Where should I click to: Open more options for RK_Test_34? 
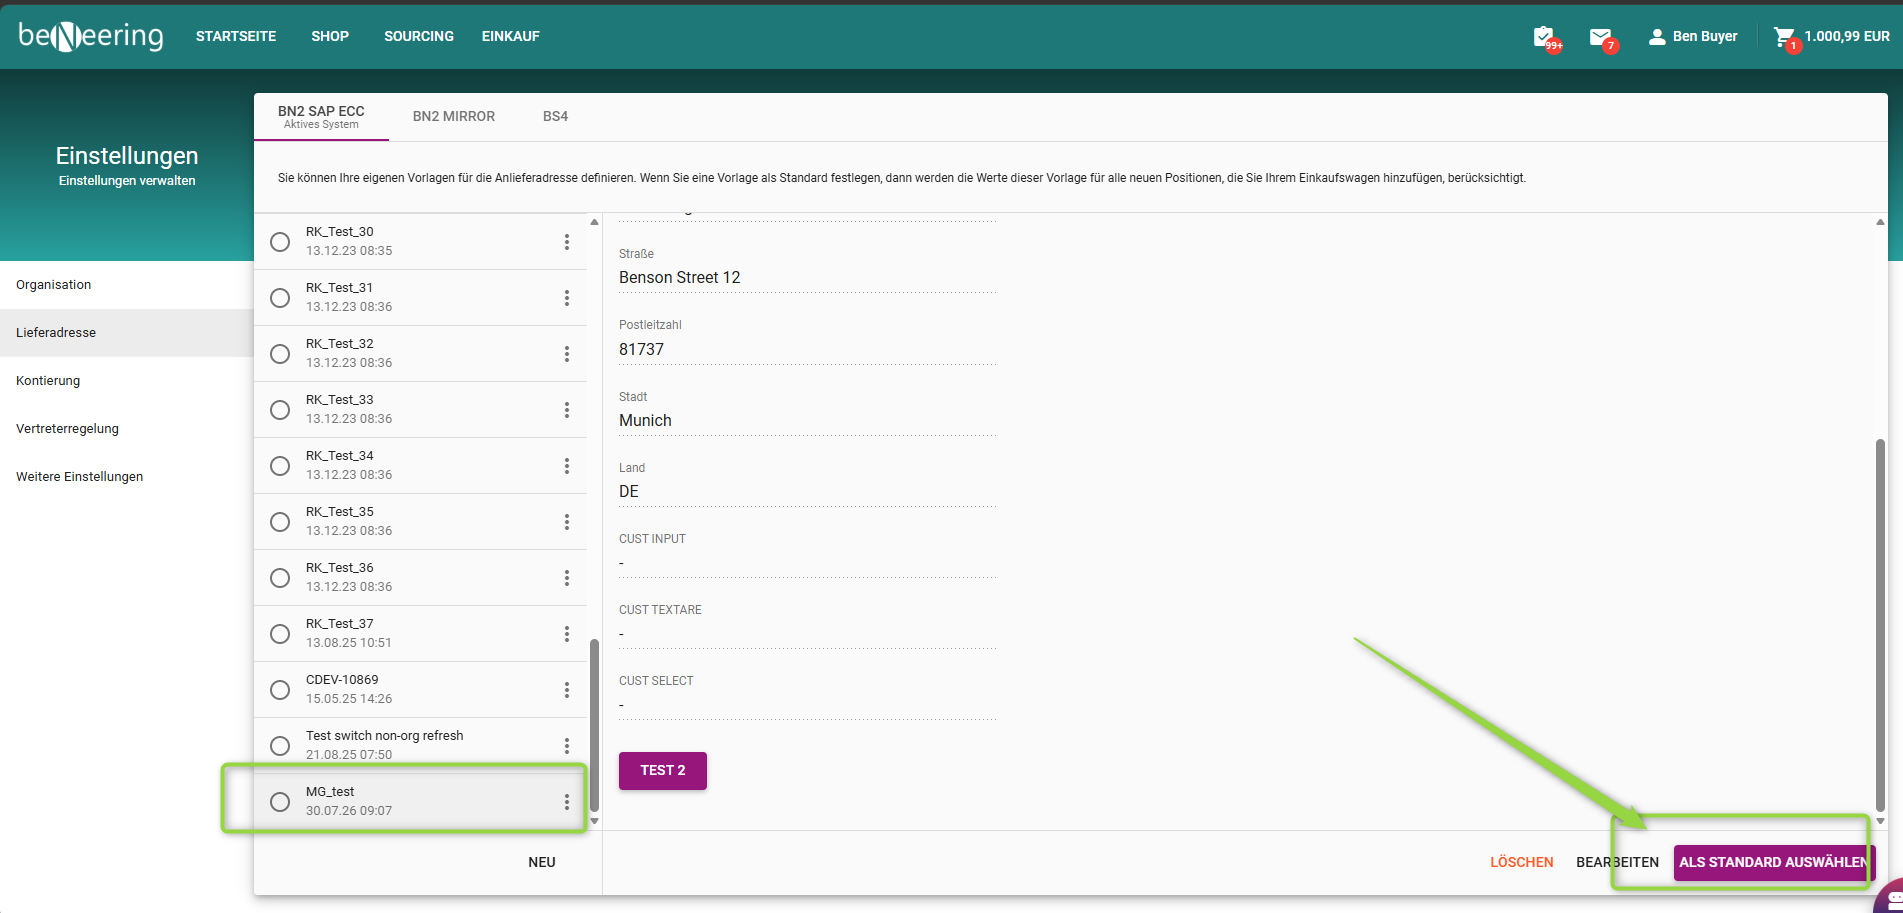tap(566, 466)
